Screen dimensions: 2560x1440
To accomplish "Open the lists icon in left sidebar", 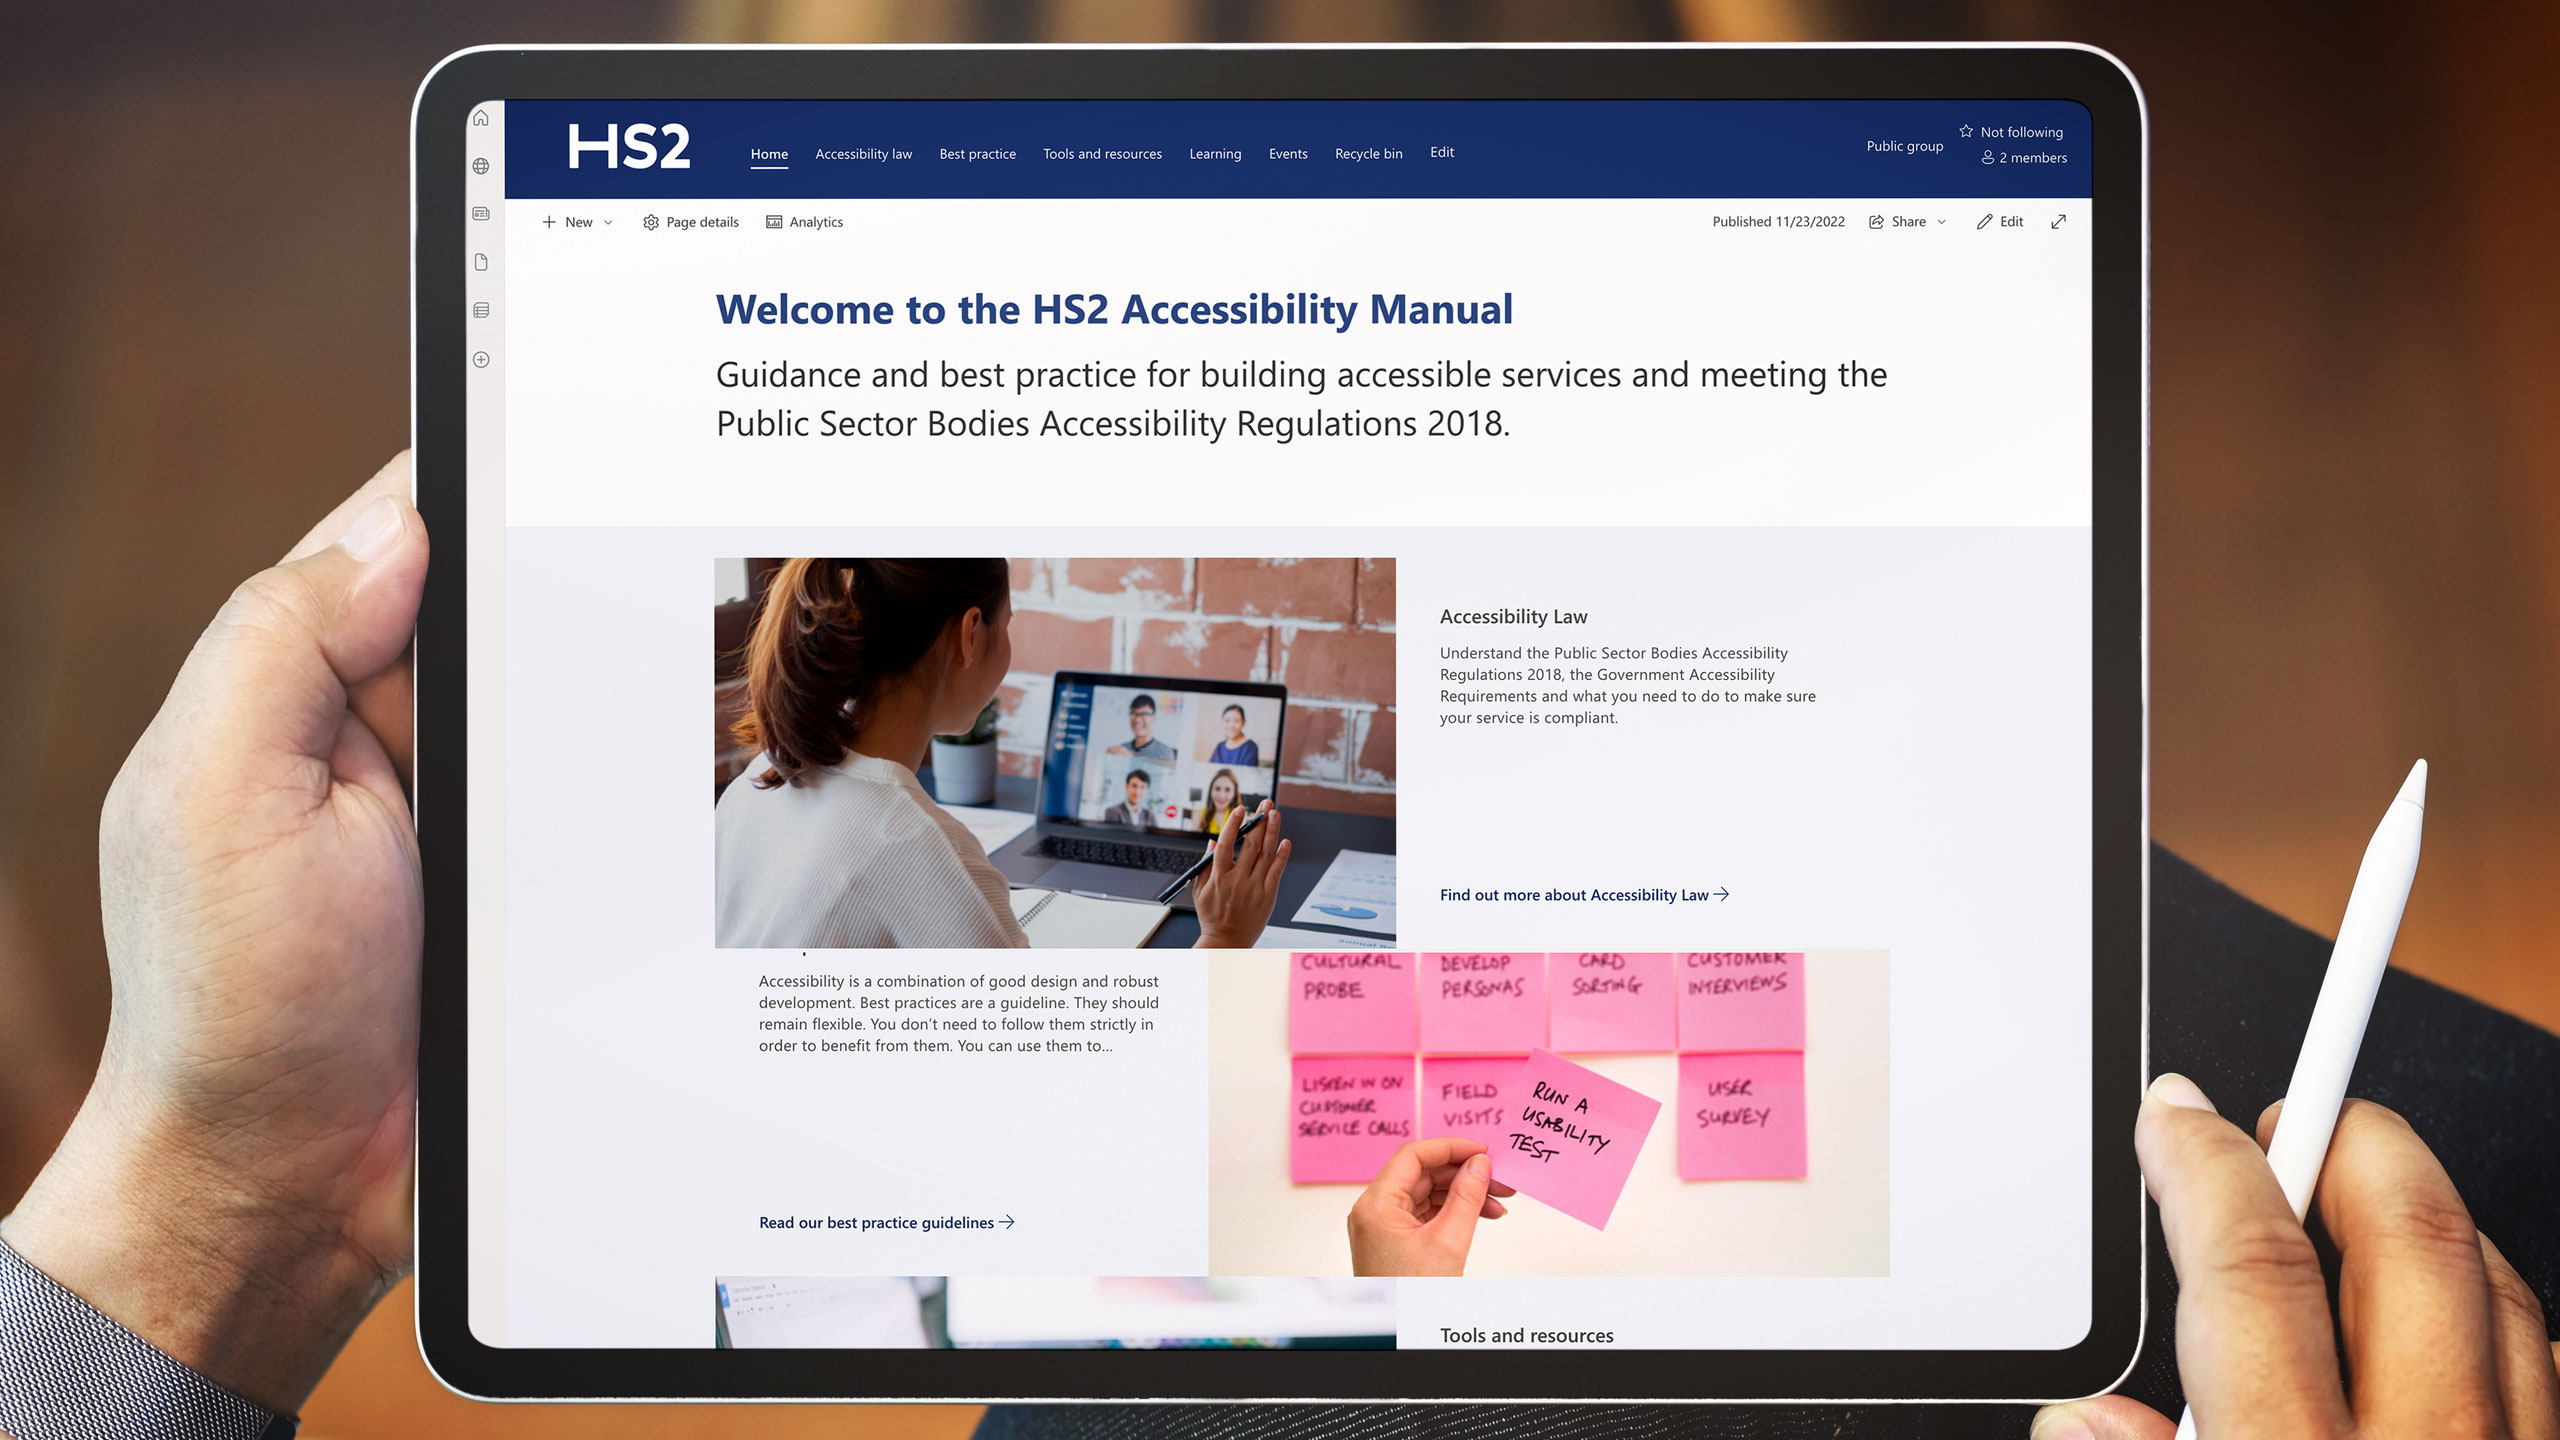I will click(x=481, y=311).
